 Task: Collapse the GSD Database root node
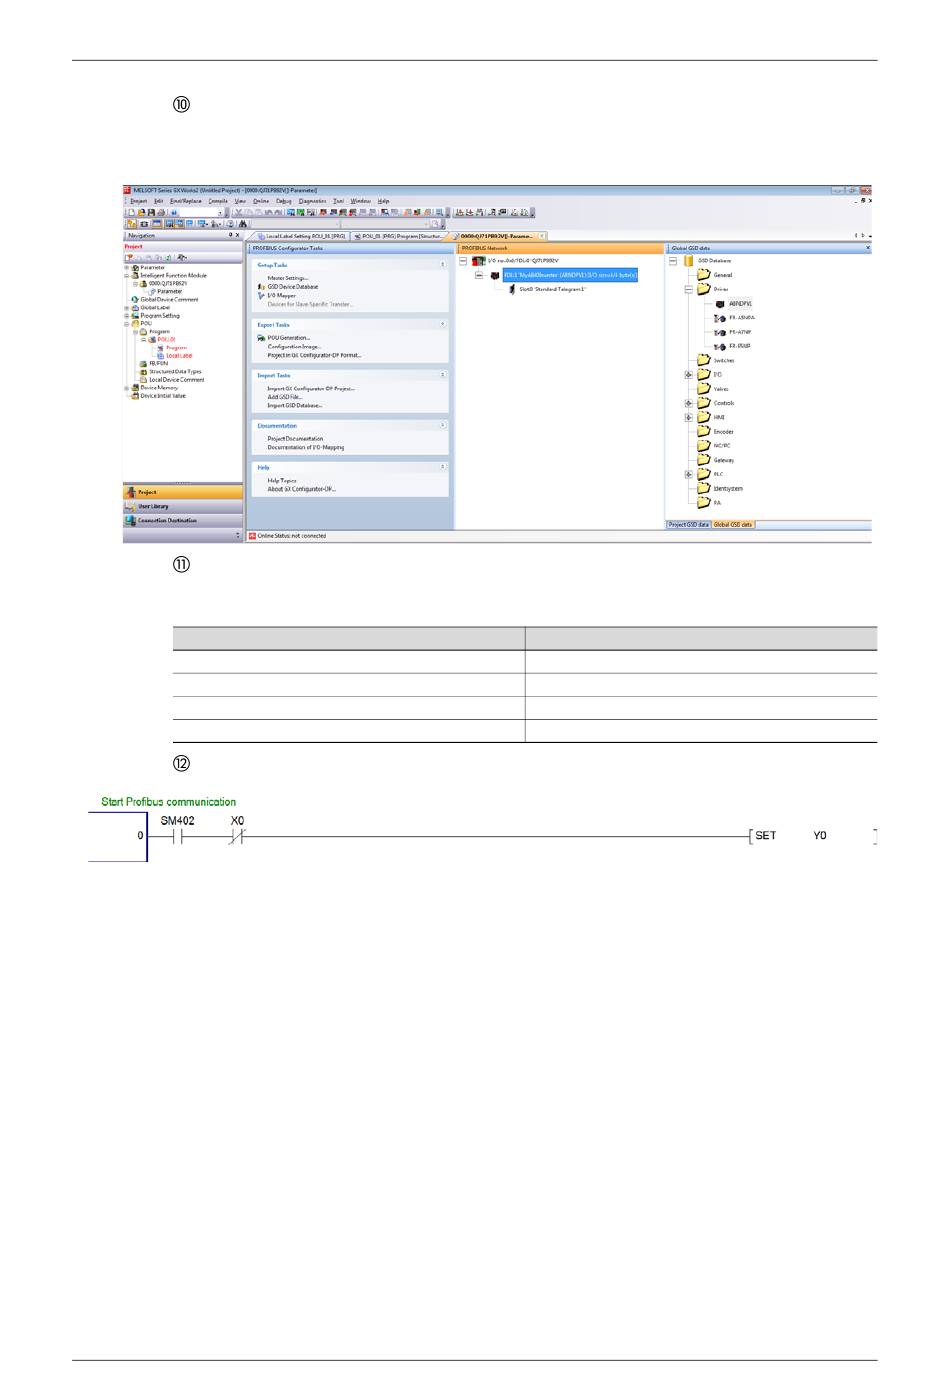coord(673,260)
